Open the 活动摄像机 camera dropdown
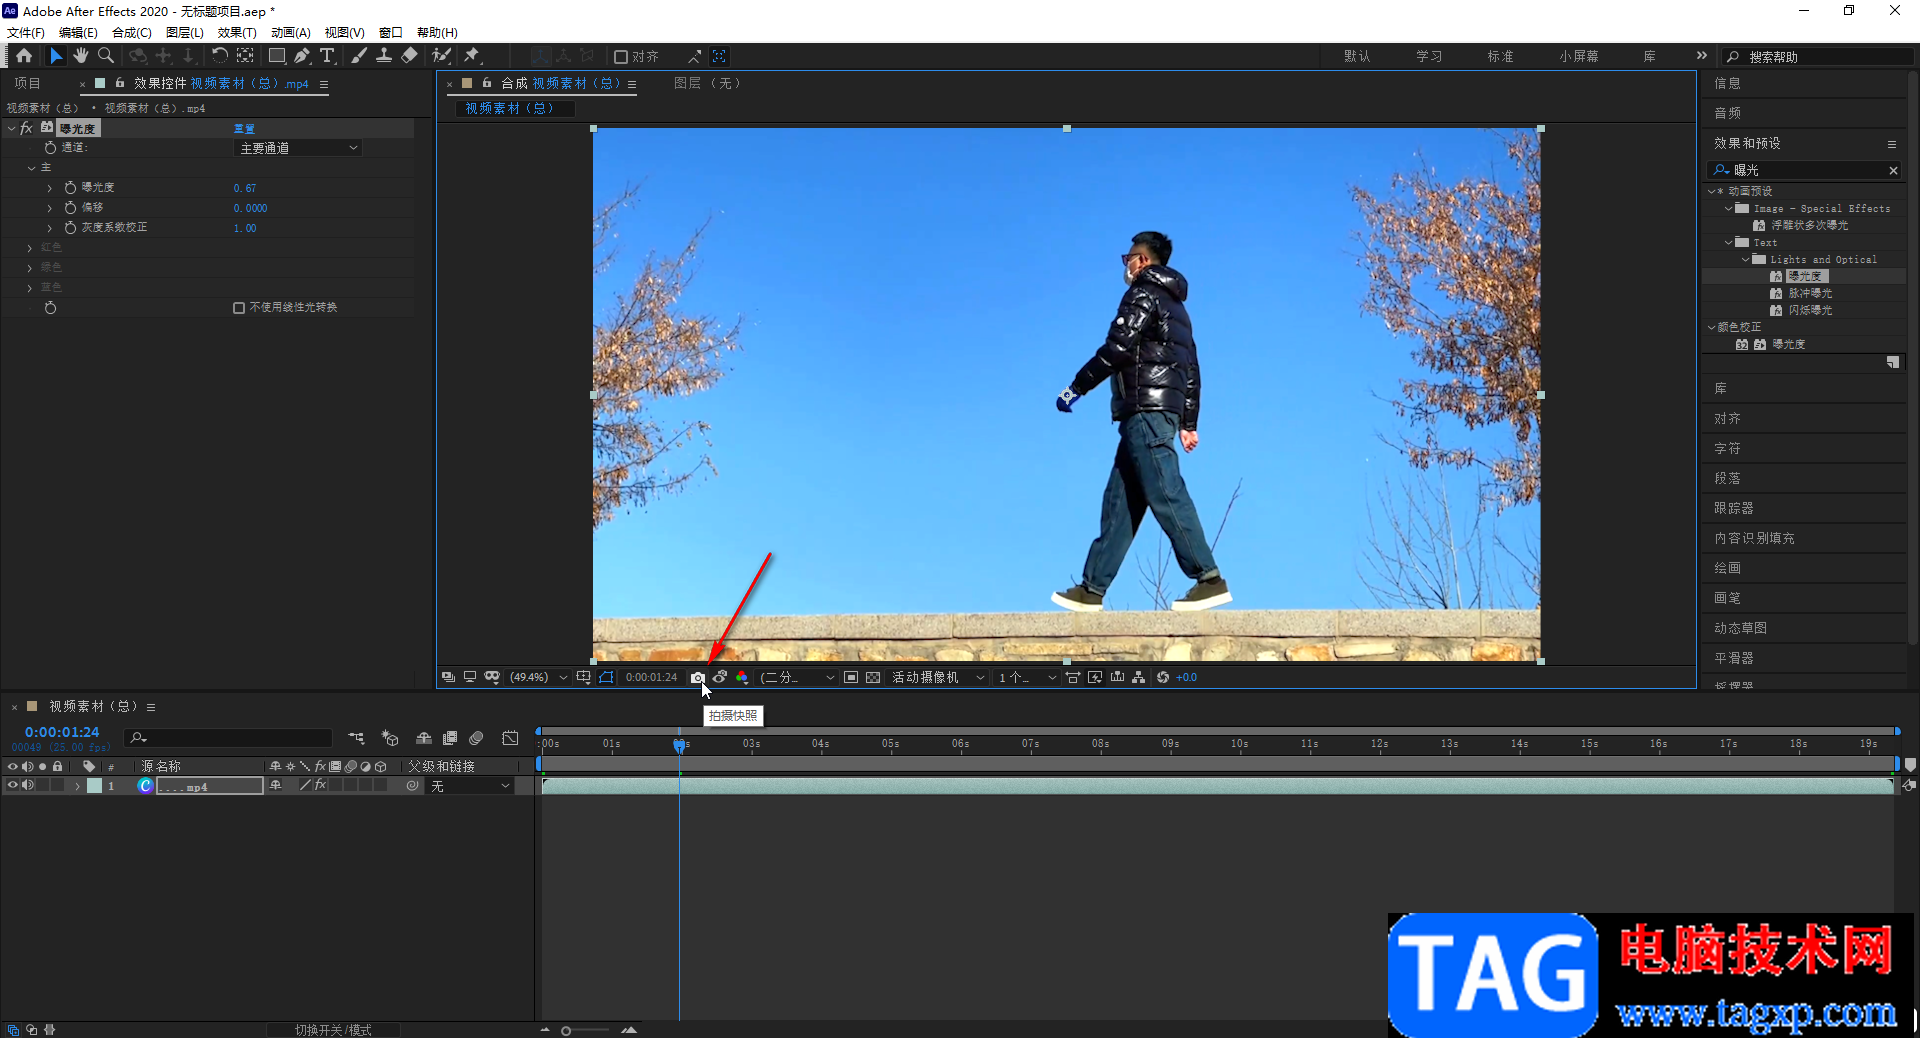 pyautogui.click(x=937, y=678)
